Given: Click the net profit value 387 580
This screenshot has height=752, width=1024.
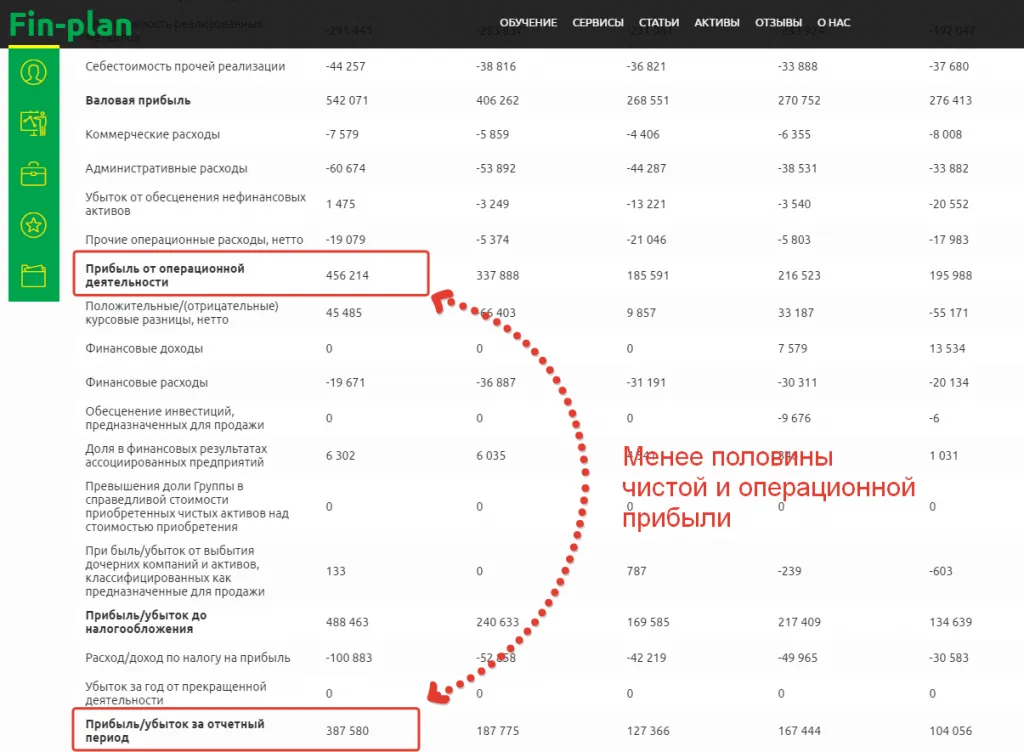Looking at the screenshot, I should [347, 730].
